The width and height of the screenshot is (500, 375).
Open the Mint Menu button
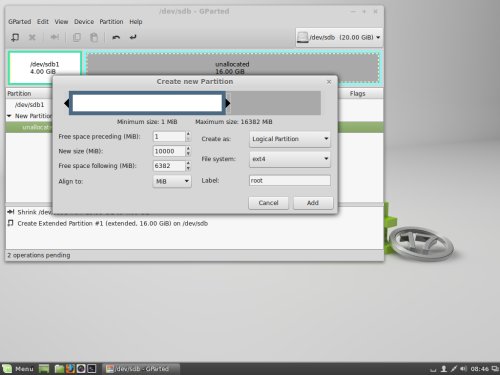(x=18, y=369)
